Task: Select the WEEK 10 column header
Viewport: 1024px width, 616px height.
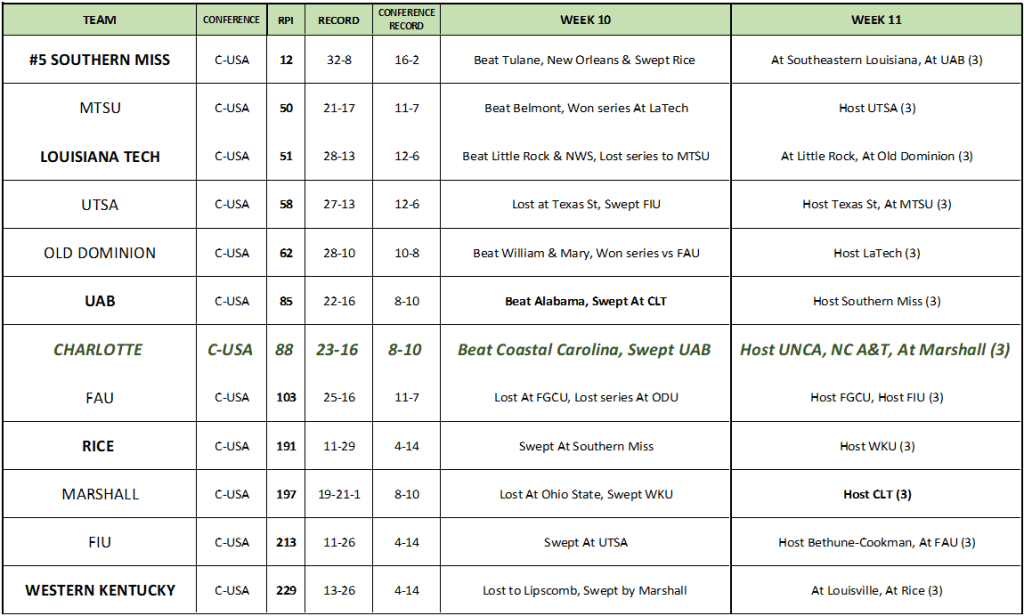Action: pyautogui.click(x=585, y=19)
